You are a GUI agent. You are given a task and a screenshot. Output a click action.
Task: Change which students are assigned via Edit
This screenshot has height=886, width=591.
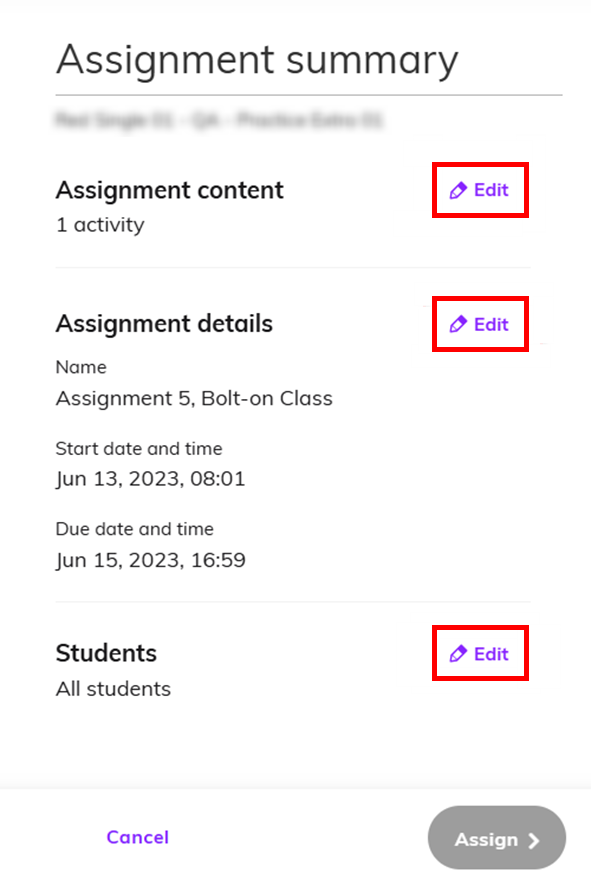pyautogui.click(x=480, y=652)
